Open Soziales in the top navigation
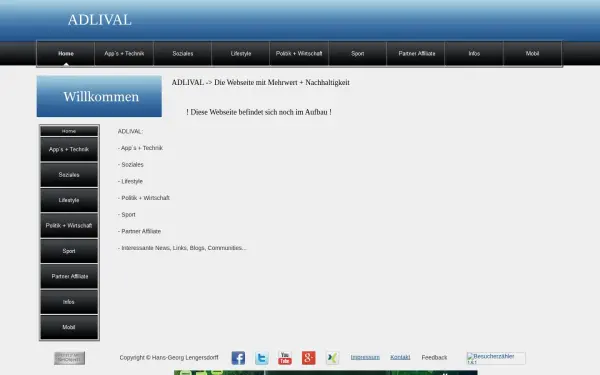The height and width of the screenshot is (375, 600). (x=183, y=54)
